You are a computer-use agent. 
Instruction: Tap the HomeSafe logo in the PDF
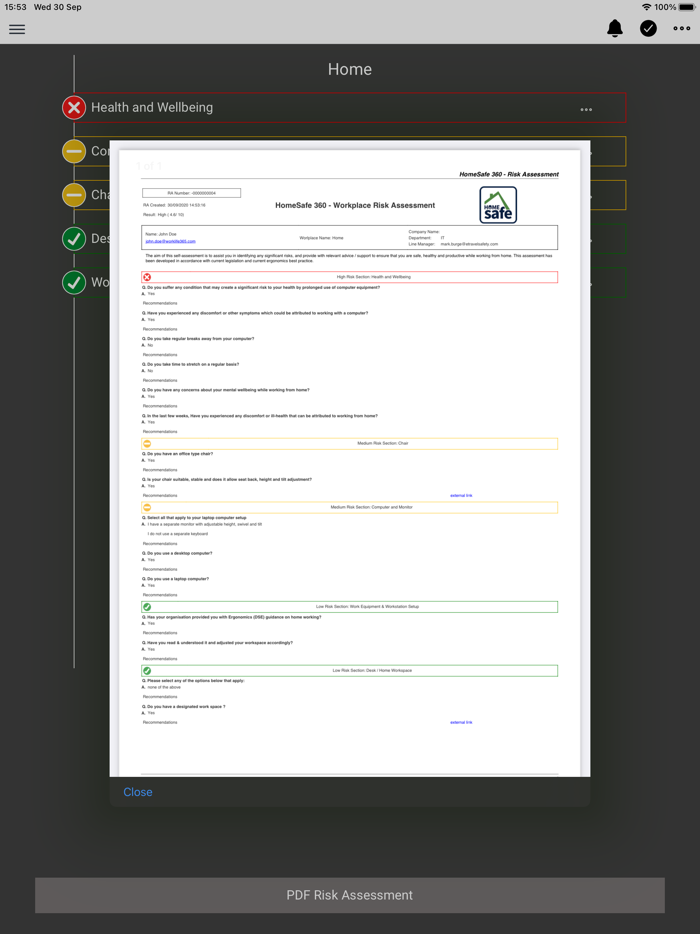coord(498,205)
